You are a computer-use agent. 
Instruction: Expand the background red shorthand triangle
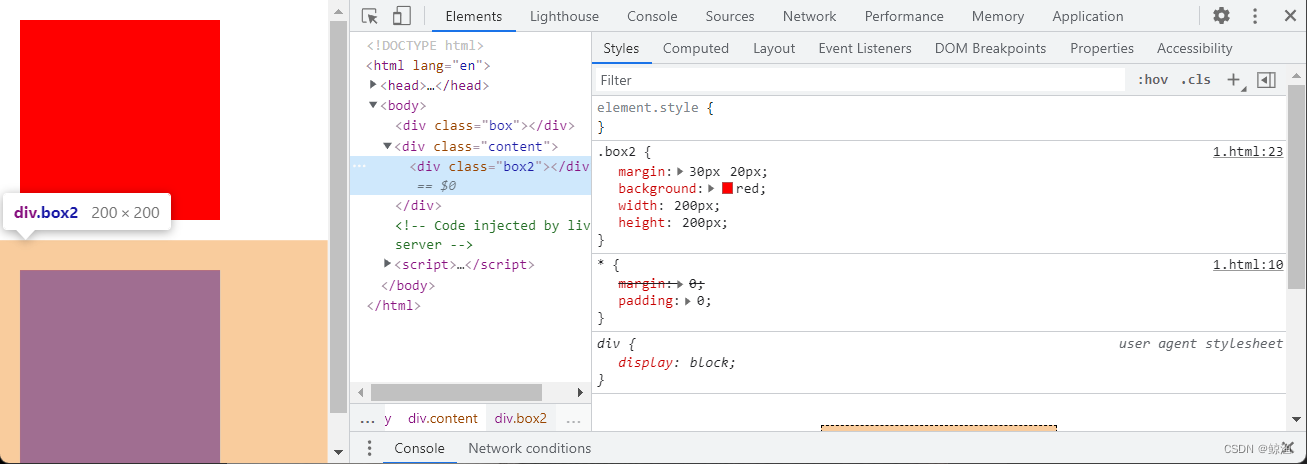pyautogui.click(x=712, y=188)
